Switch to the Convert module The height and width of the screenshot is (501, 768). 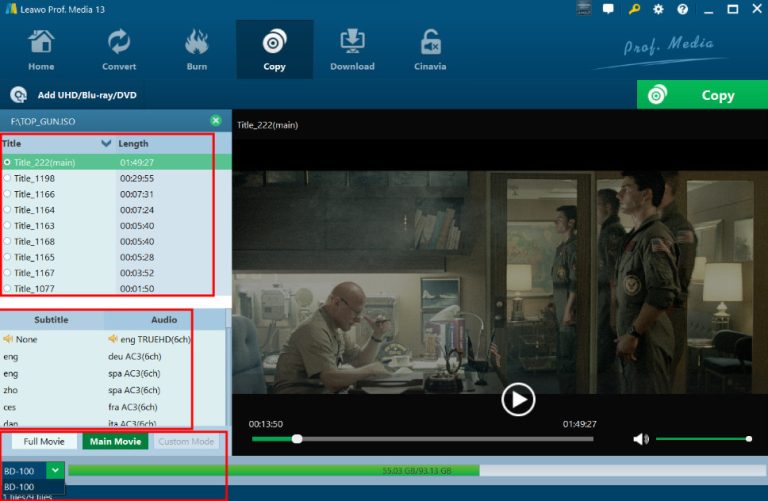118,49
